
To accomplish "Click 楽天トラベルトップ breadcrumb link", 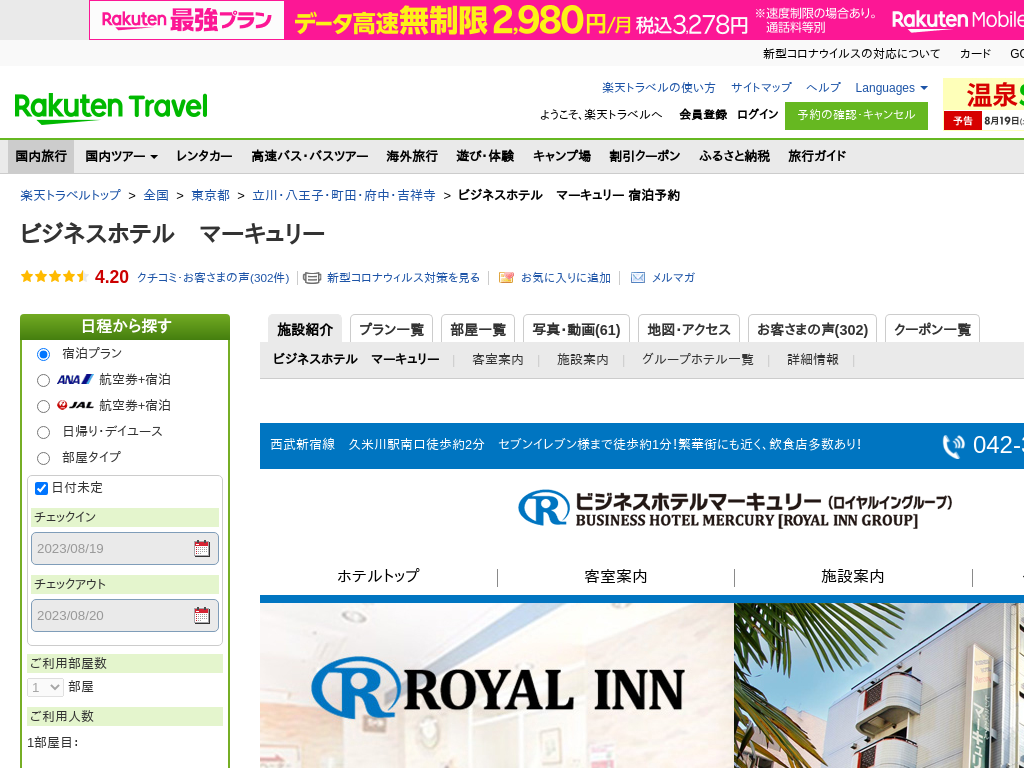I will click(x=71, y=195).
